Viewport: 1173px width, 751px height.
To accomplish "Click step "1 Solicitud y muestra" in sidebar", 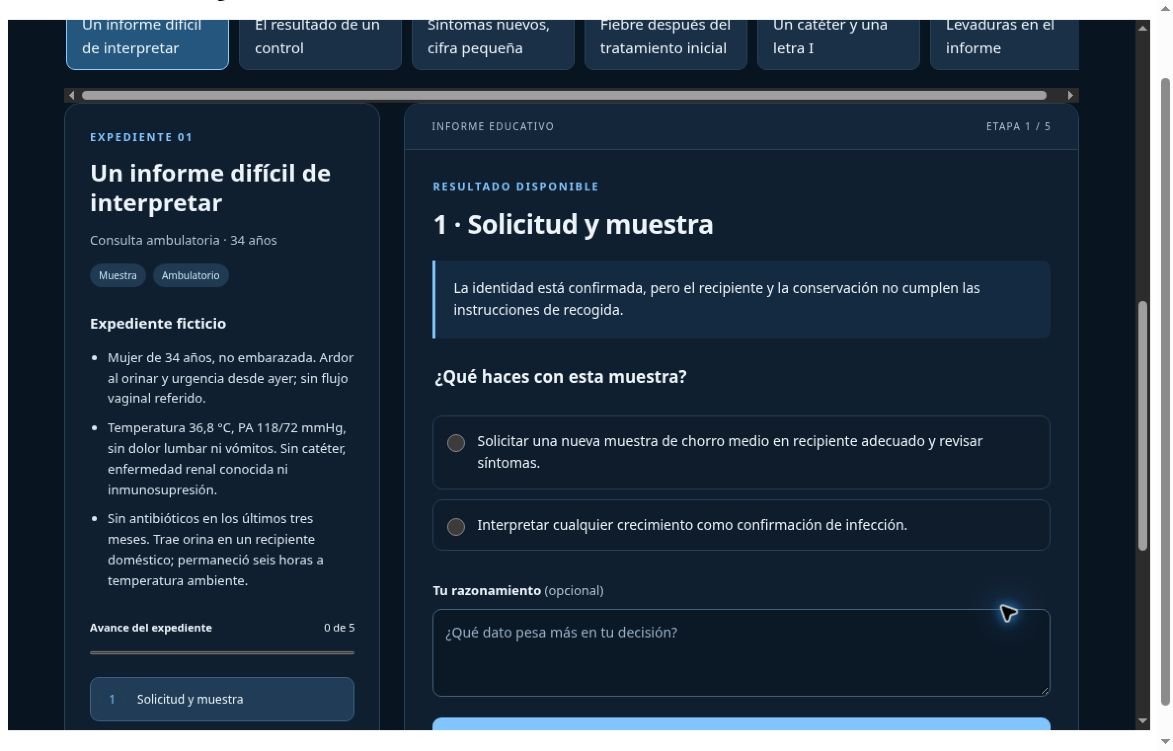I will tap(222, 699).
